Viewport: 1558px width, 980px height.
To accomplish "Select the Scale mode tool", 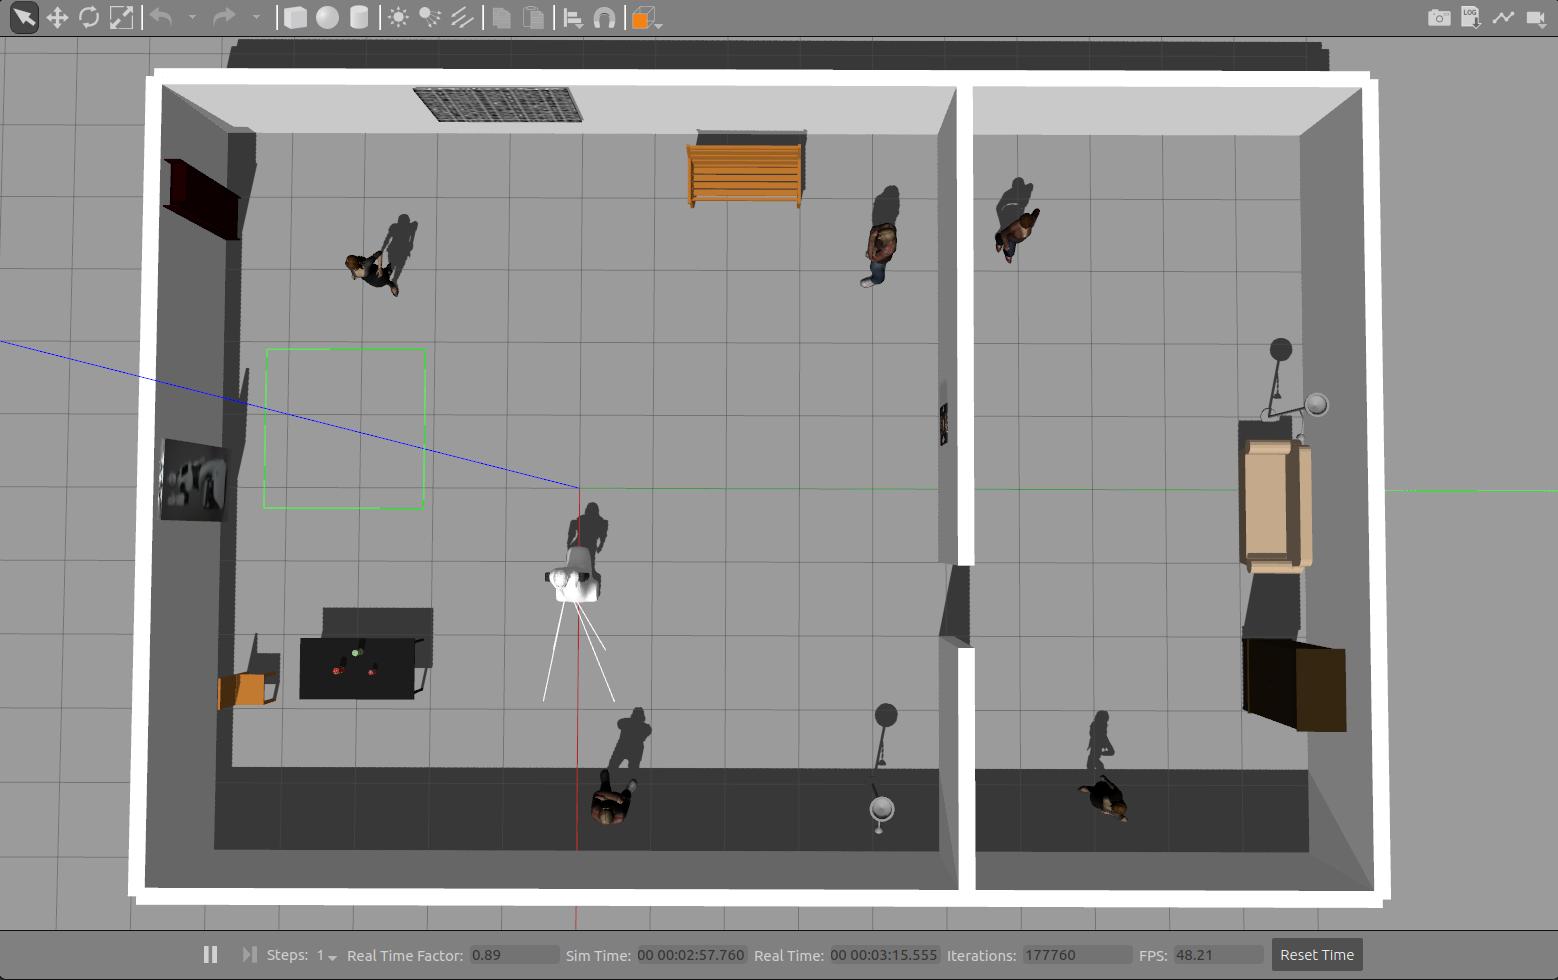I will point(121,18).
